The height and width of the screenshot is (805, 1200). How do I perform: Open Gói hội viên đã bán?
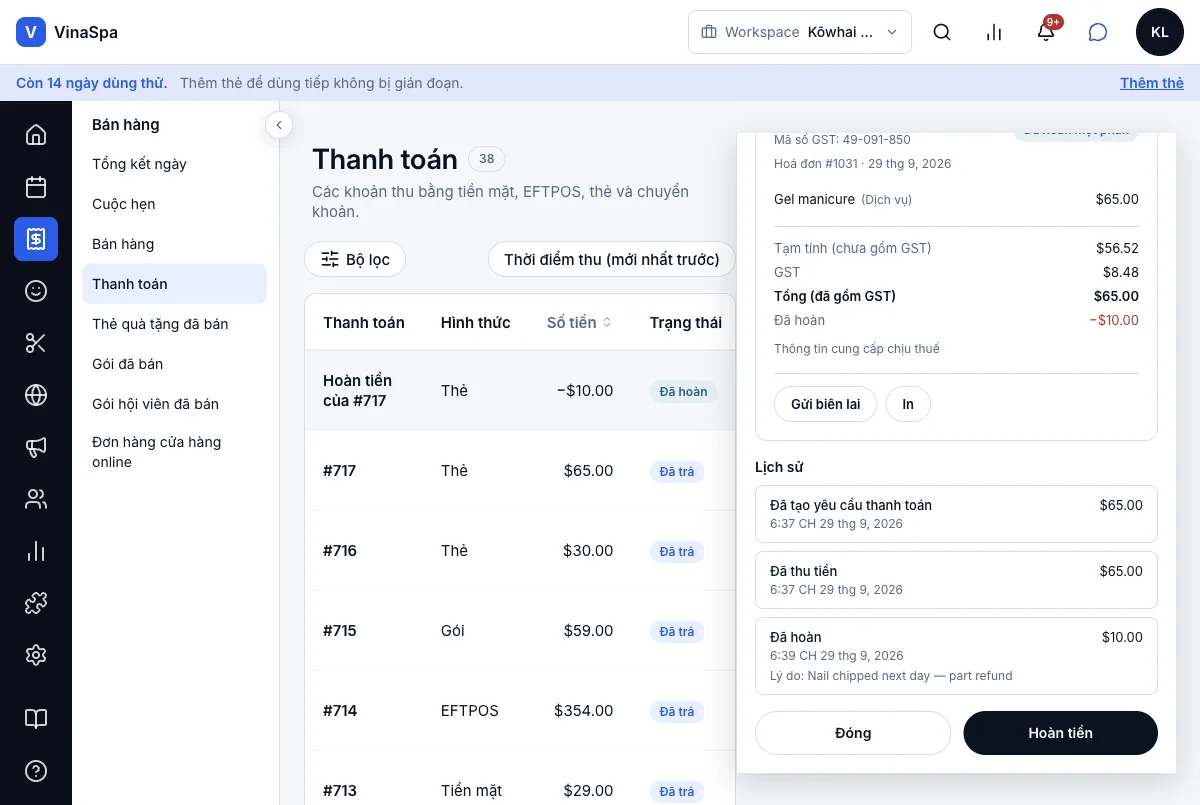click(174, 404)
